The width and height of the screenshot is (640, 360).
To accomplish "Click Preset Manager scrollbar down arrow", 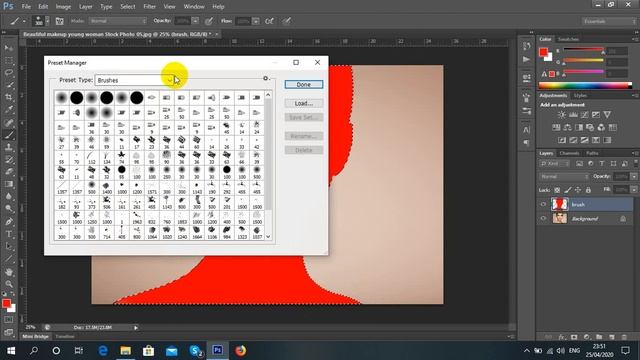I will (x=268, y=237).
